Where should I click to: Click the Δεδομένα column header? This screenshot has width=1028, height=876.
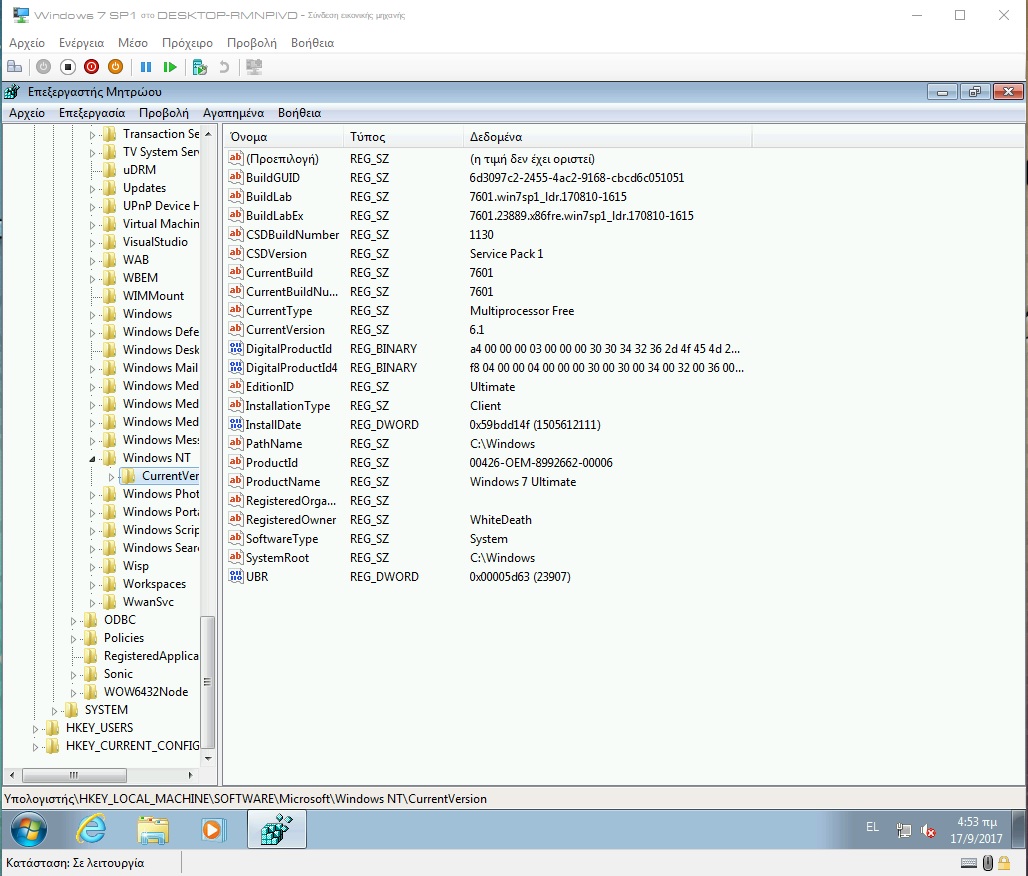pyautogui.click(x=496, y=137)
